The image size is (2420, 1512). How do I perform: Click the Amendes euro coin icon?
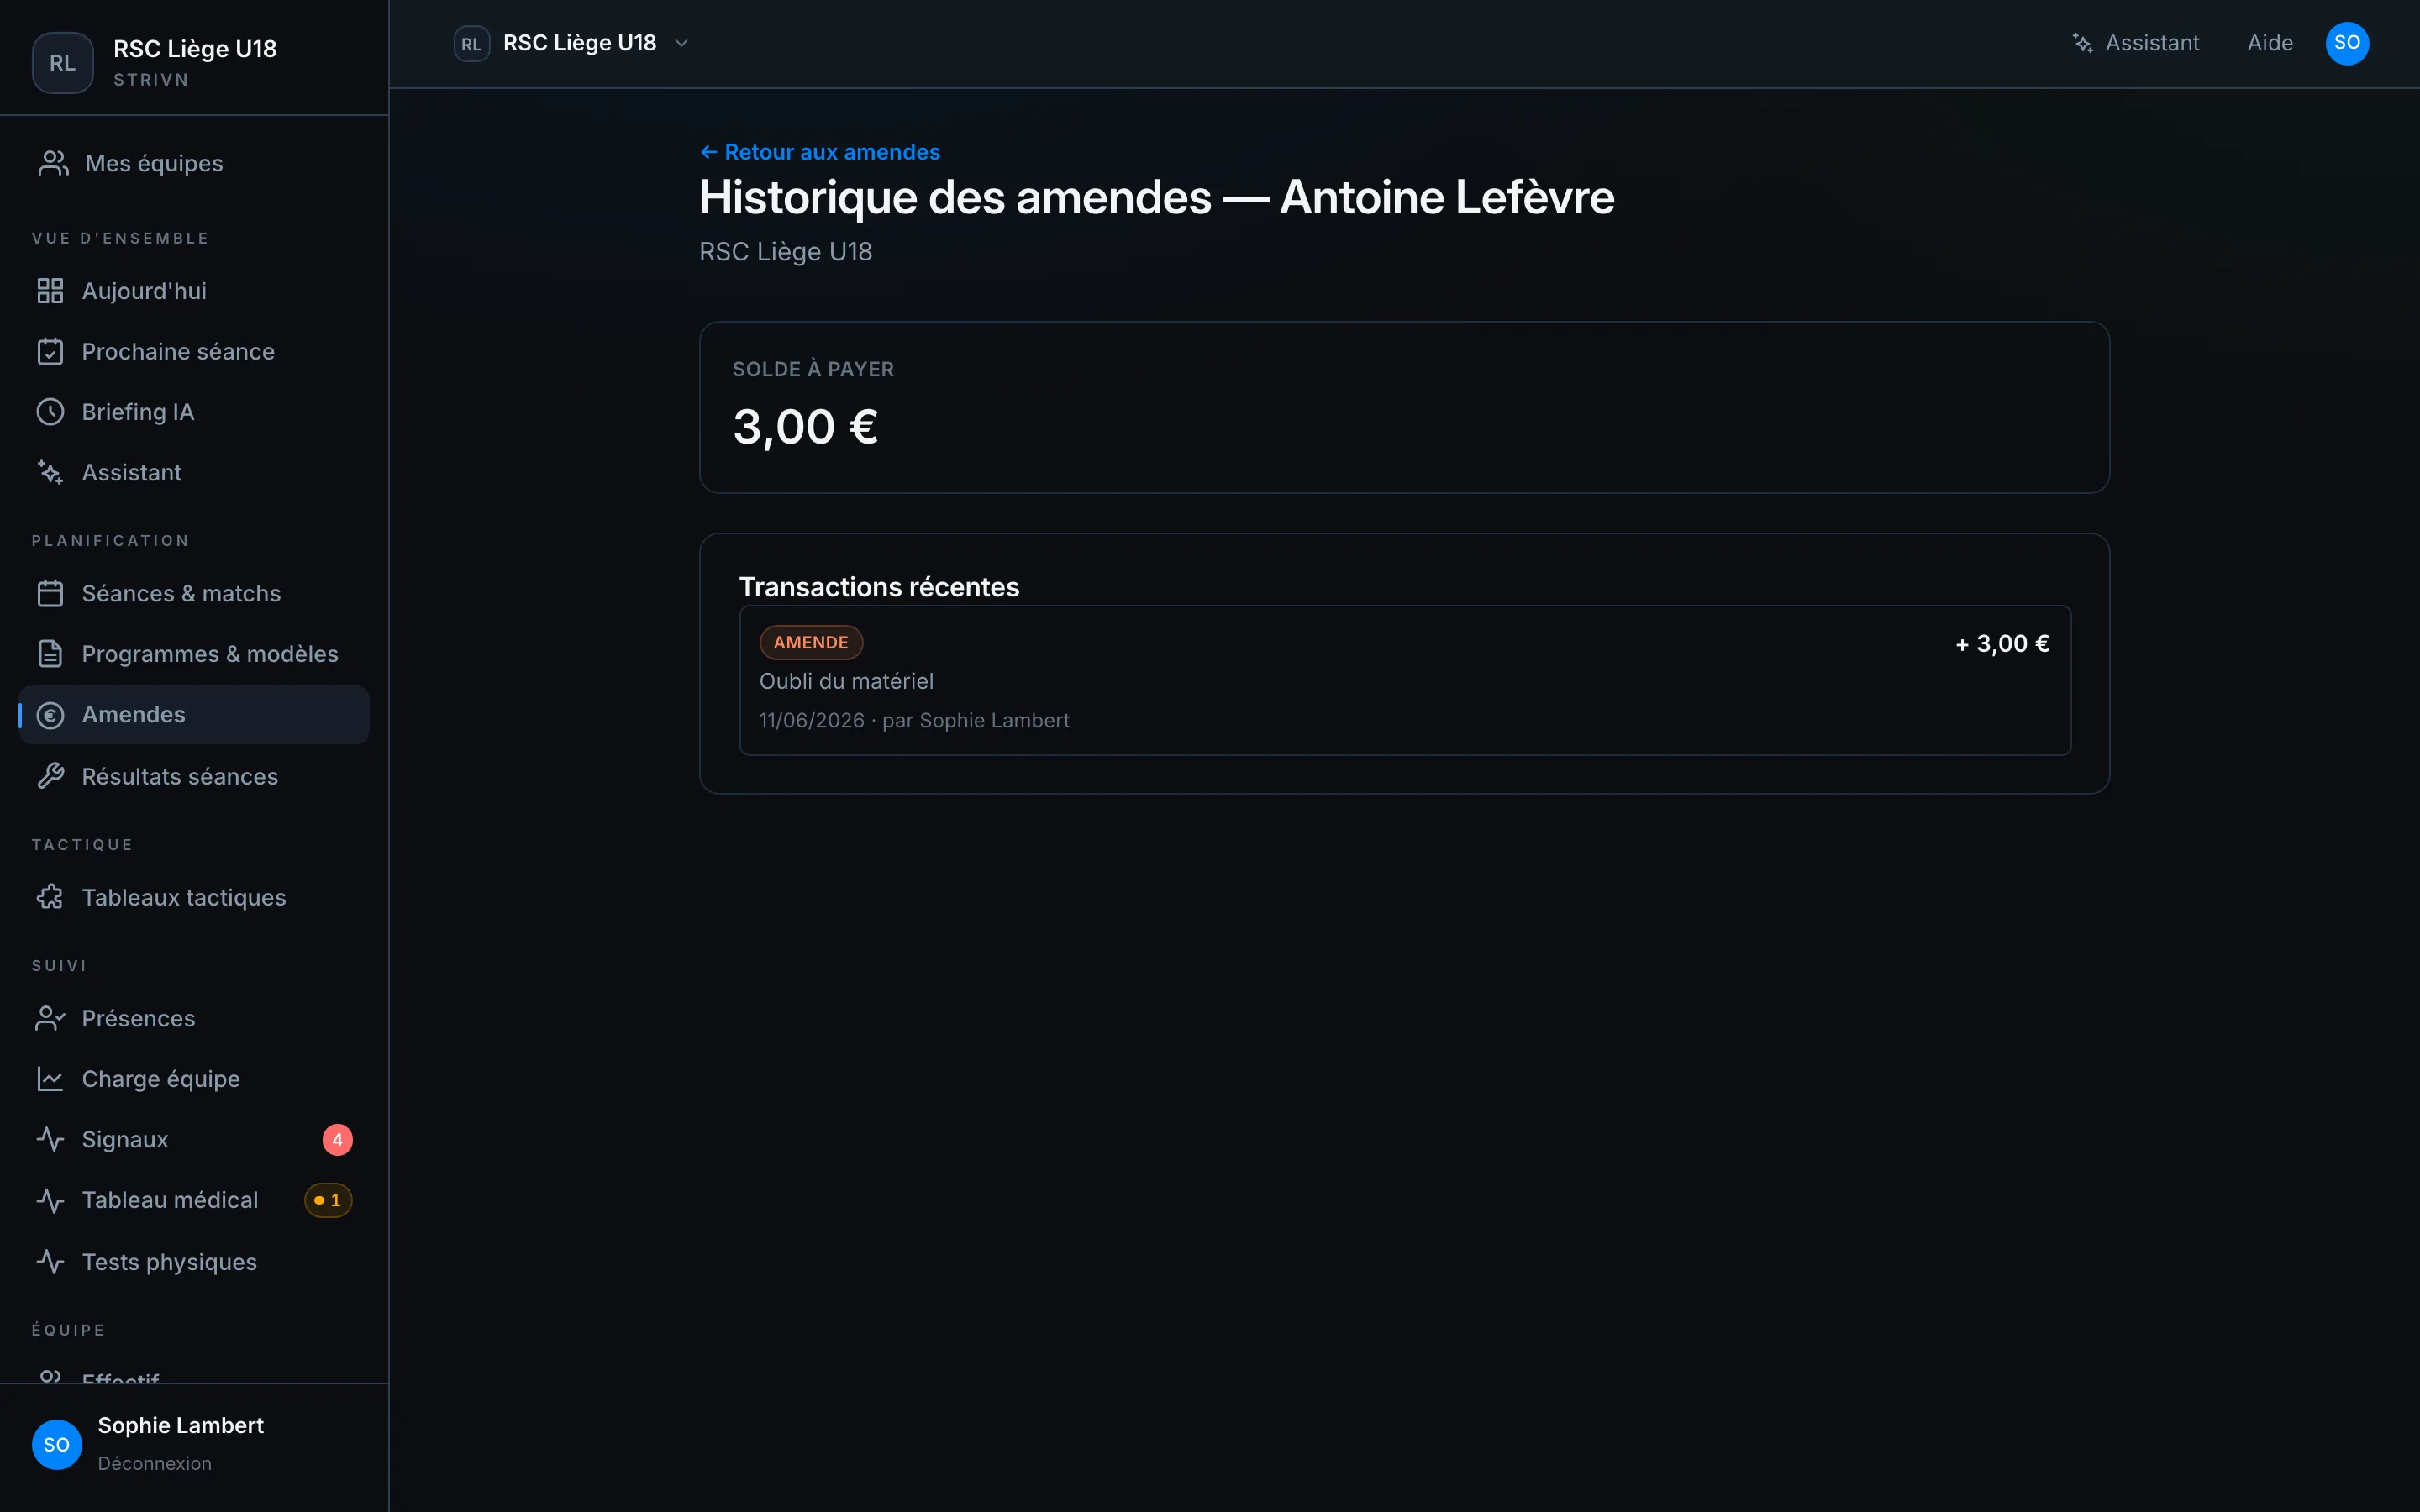50,715
